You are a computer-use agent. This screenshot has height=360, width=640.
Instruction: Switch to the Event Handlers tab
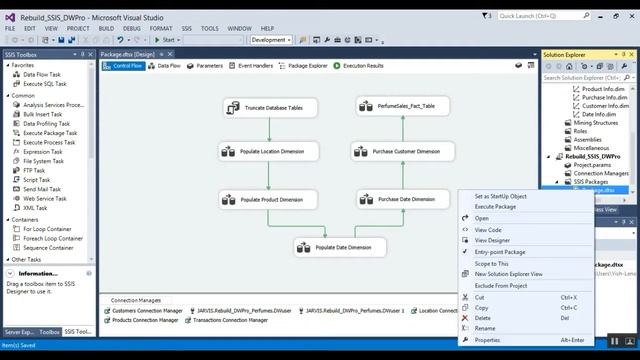pos(251,66)
